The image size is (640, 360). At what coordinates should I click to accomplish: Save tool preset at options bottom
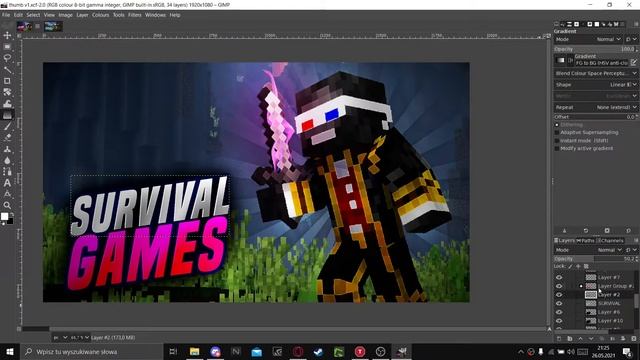(x=564, y=231)
